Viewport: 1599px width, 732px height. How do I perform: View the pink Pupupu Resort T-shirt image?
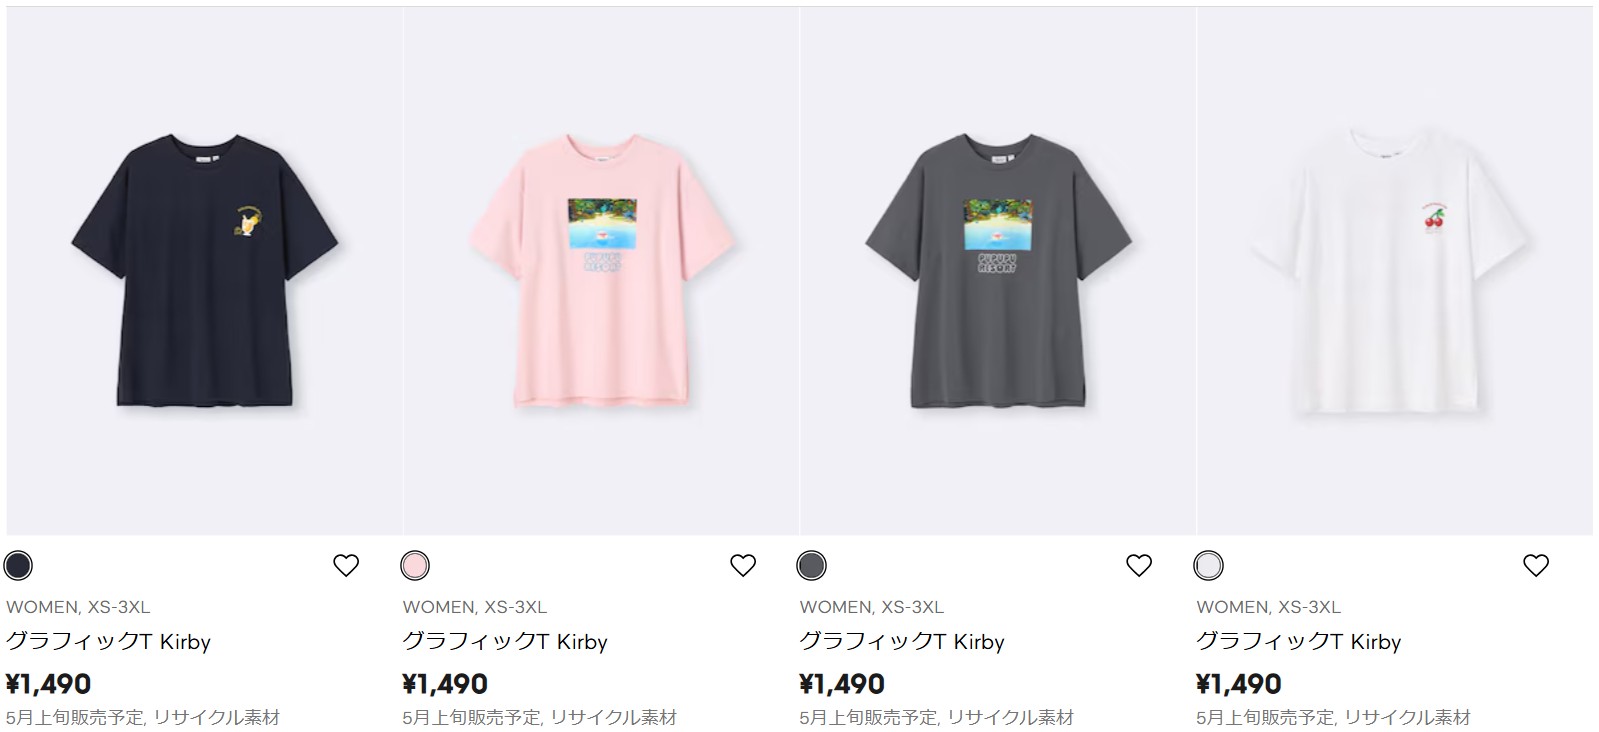click(x=601, y=271)
